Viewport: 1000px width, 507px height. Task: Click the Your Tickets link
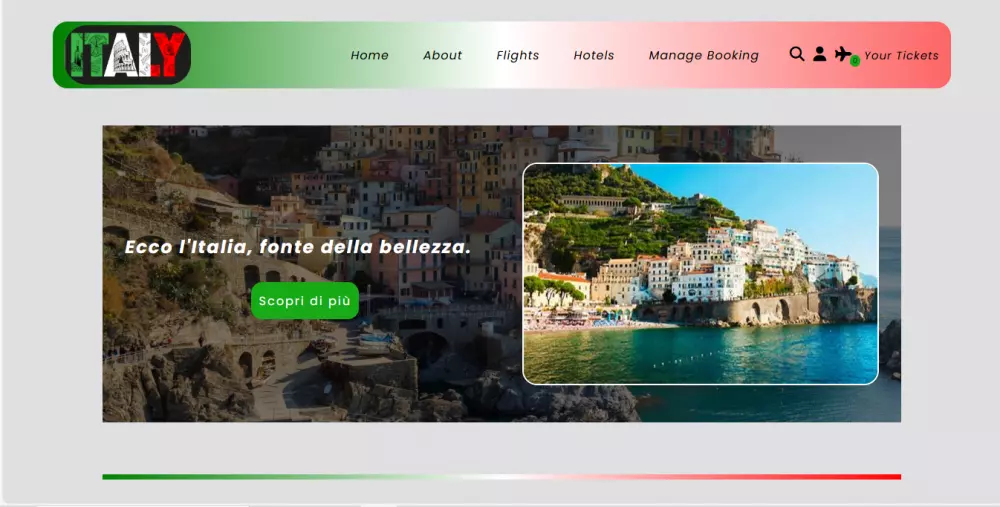click(x=901, y=55)
